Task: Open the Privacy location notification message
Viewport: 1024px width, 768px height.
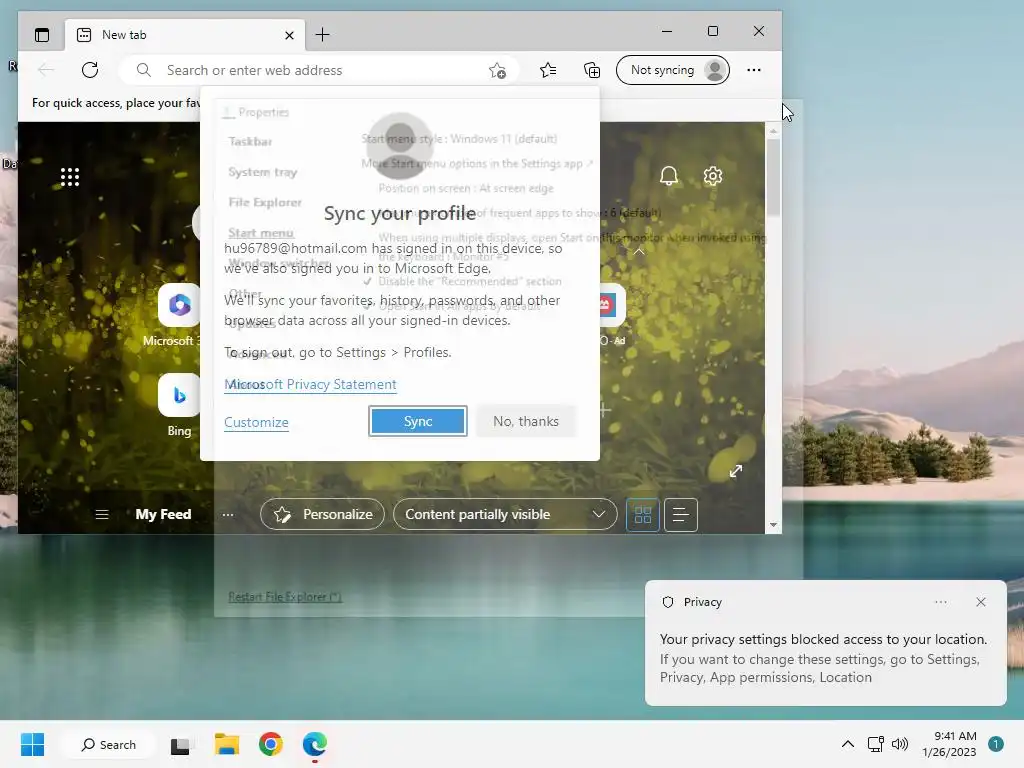Action: point(824,658)
